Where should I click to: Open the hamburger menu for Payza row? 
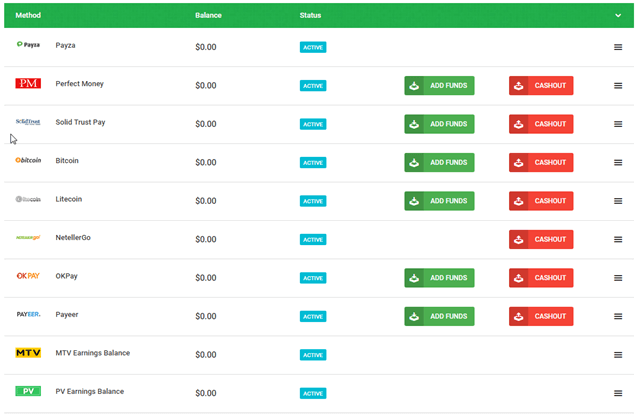click(x=618, y=47)
